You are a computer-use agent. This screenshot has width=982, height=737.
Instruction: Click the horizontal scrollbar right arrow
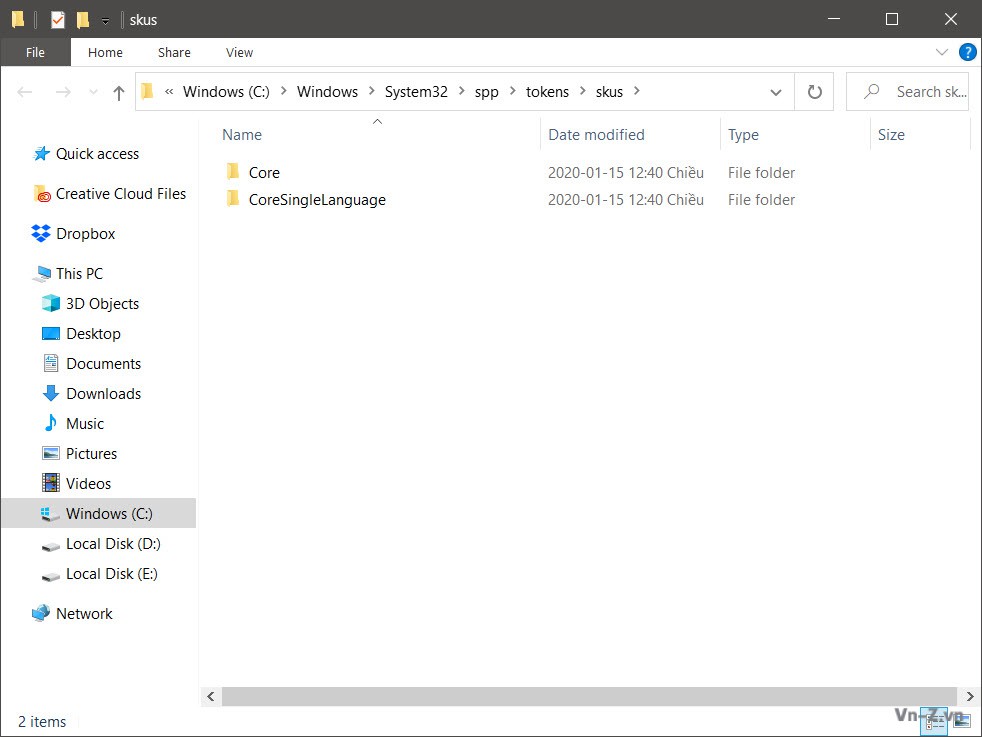tap(969, 696)
